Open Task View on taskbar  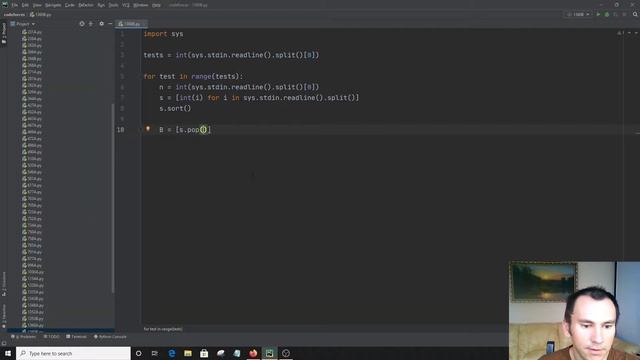(x=155, y=353)
